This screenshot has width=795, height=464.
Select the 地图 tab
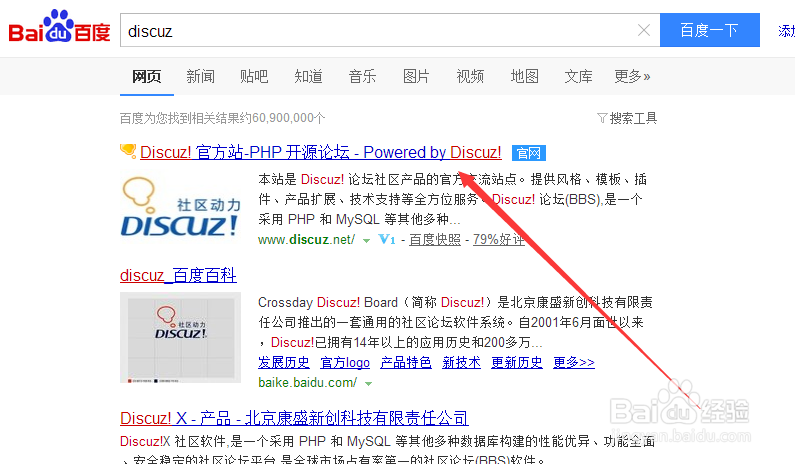click(524, 77)
